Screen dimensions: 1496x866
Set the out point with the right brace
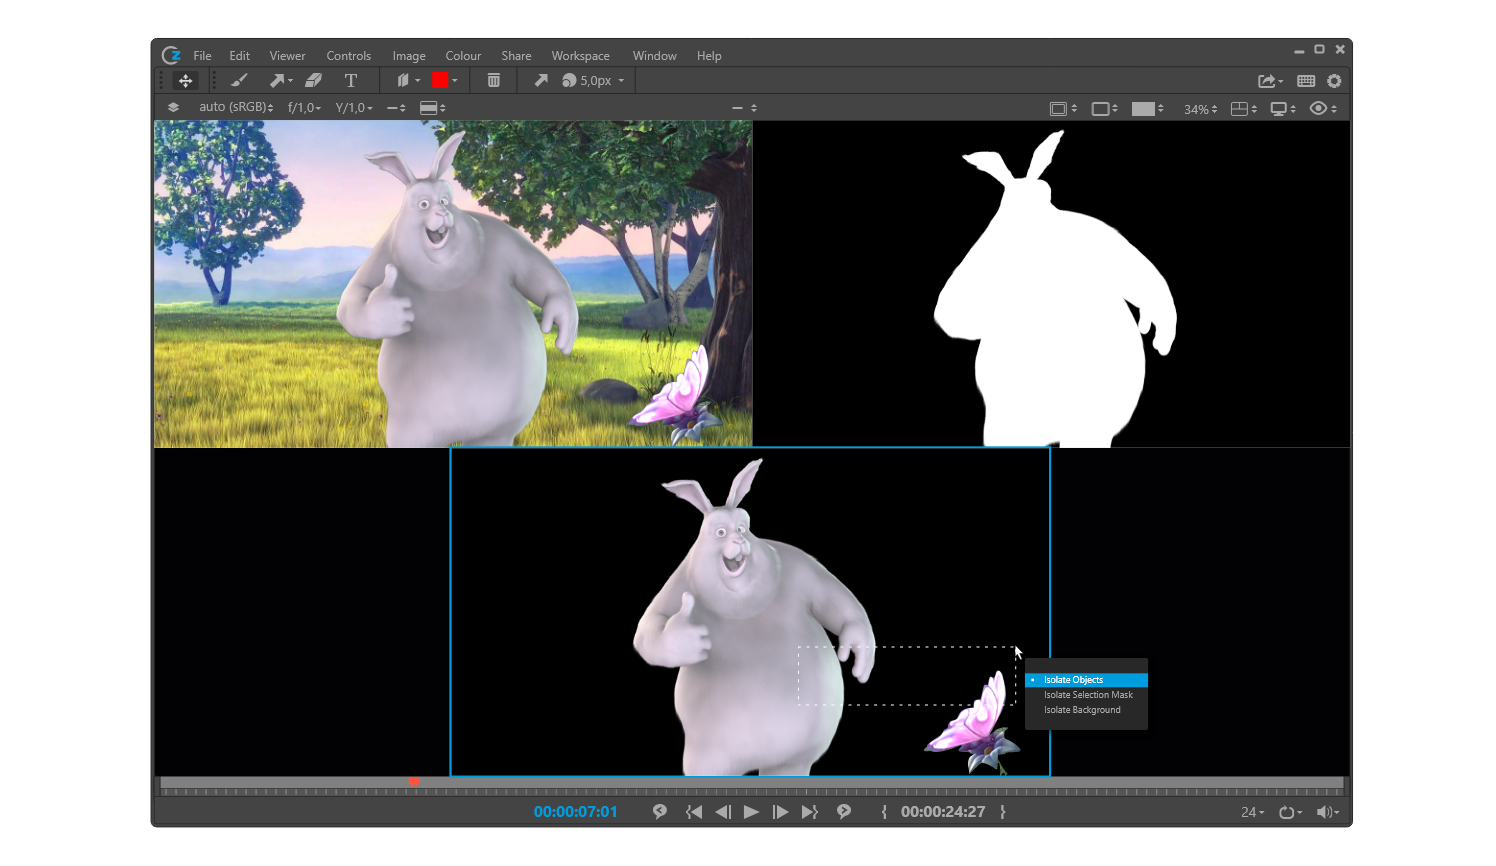tap(1003, 812)
